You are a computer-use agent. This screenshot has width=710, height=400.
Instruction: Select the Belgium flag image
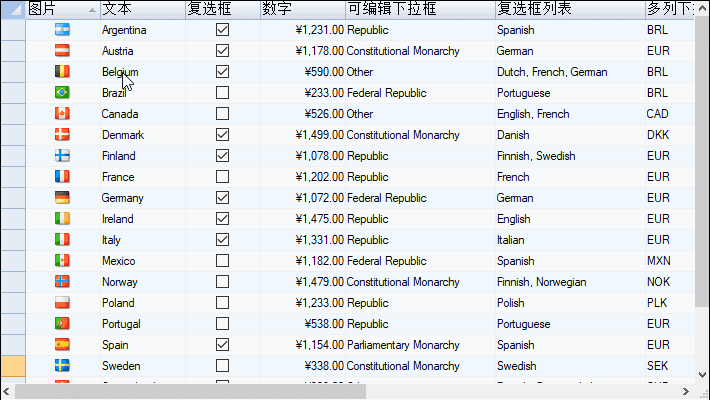62,72
